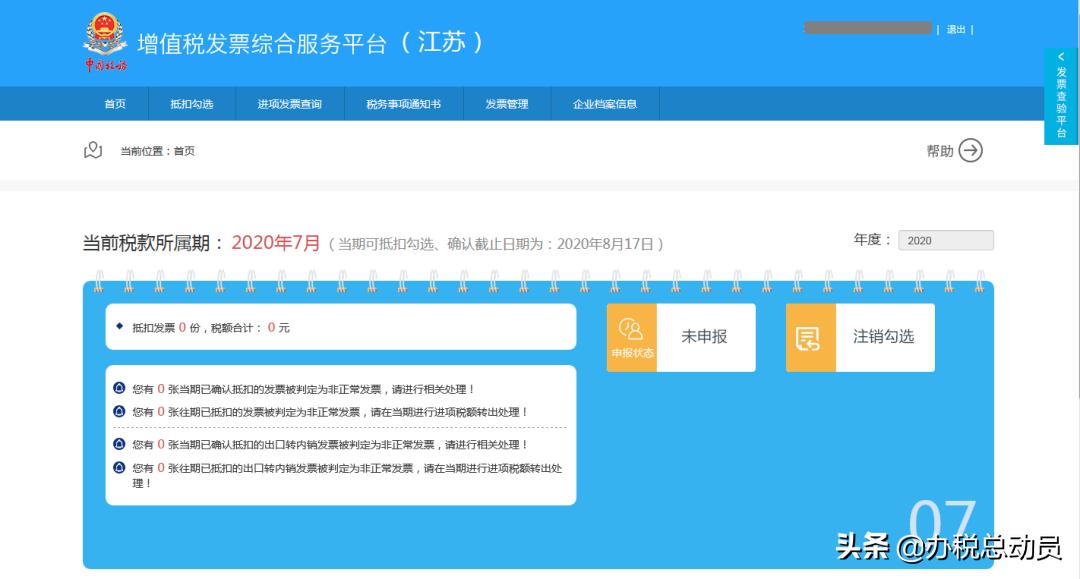Open the 企业档案信息 menu
Screen dimensions: 1080x579
click(x=604, y=103)
